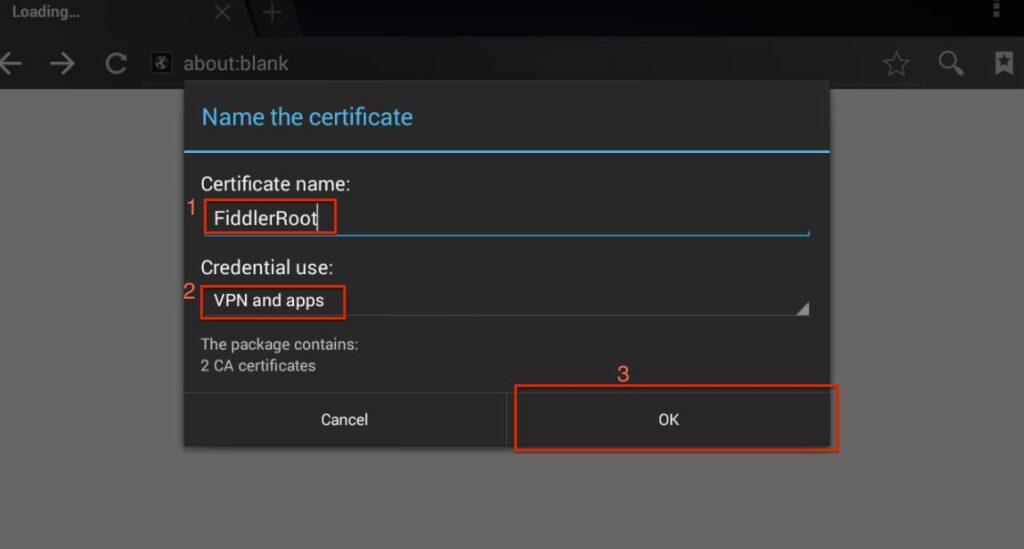Open the browser overflow menu dots

pos(997,9)
